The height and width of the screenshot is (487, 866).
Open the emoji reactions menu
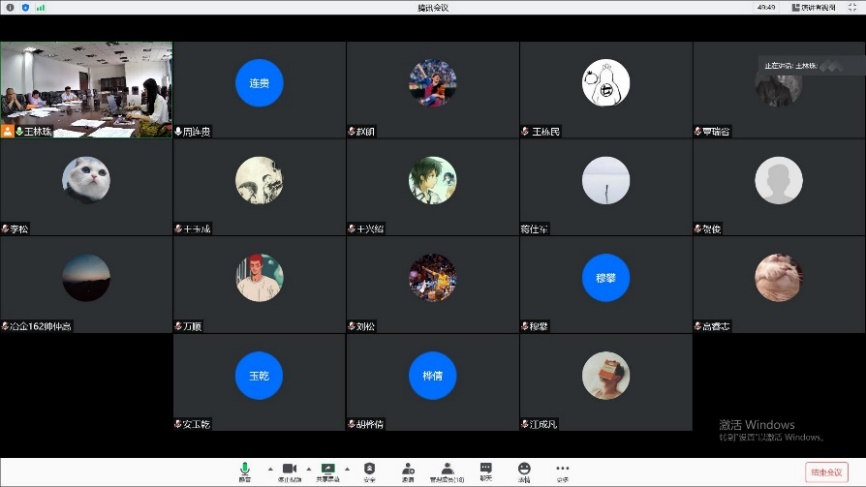[x=524, y=469]
